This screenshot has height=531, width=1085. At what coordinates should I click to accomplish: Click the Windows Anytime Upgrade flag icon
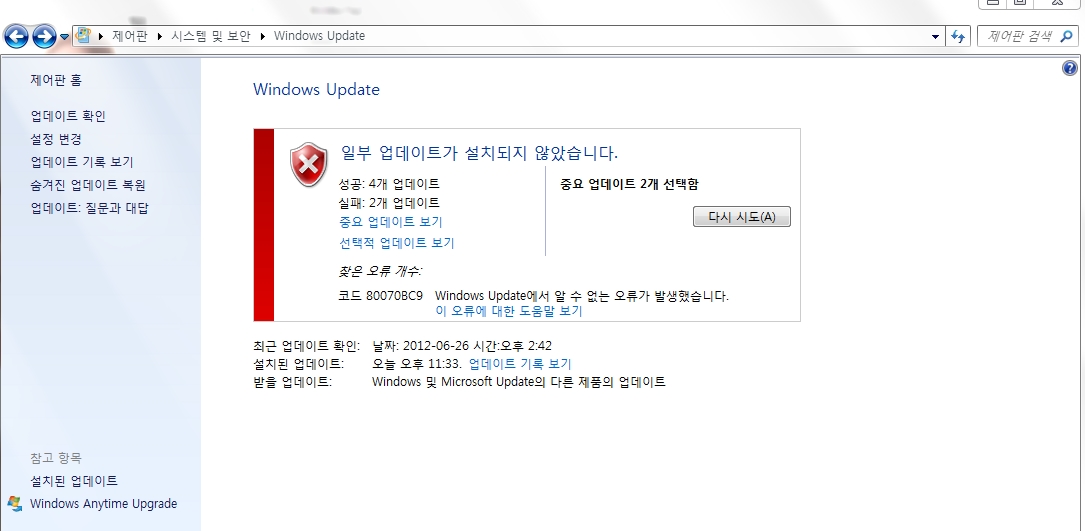(x=15, y=503)
